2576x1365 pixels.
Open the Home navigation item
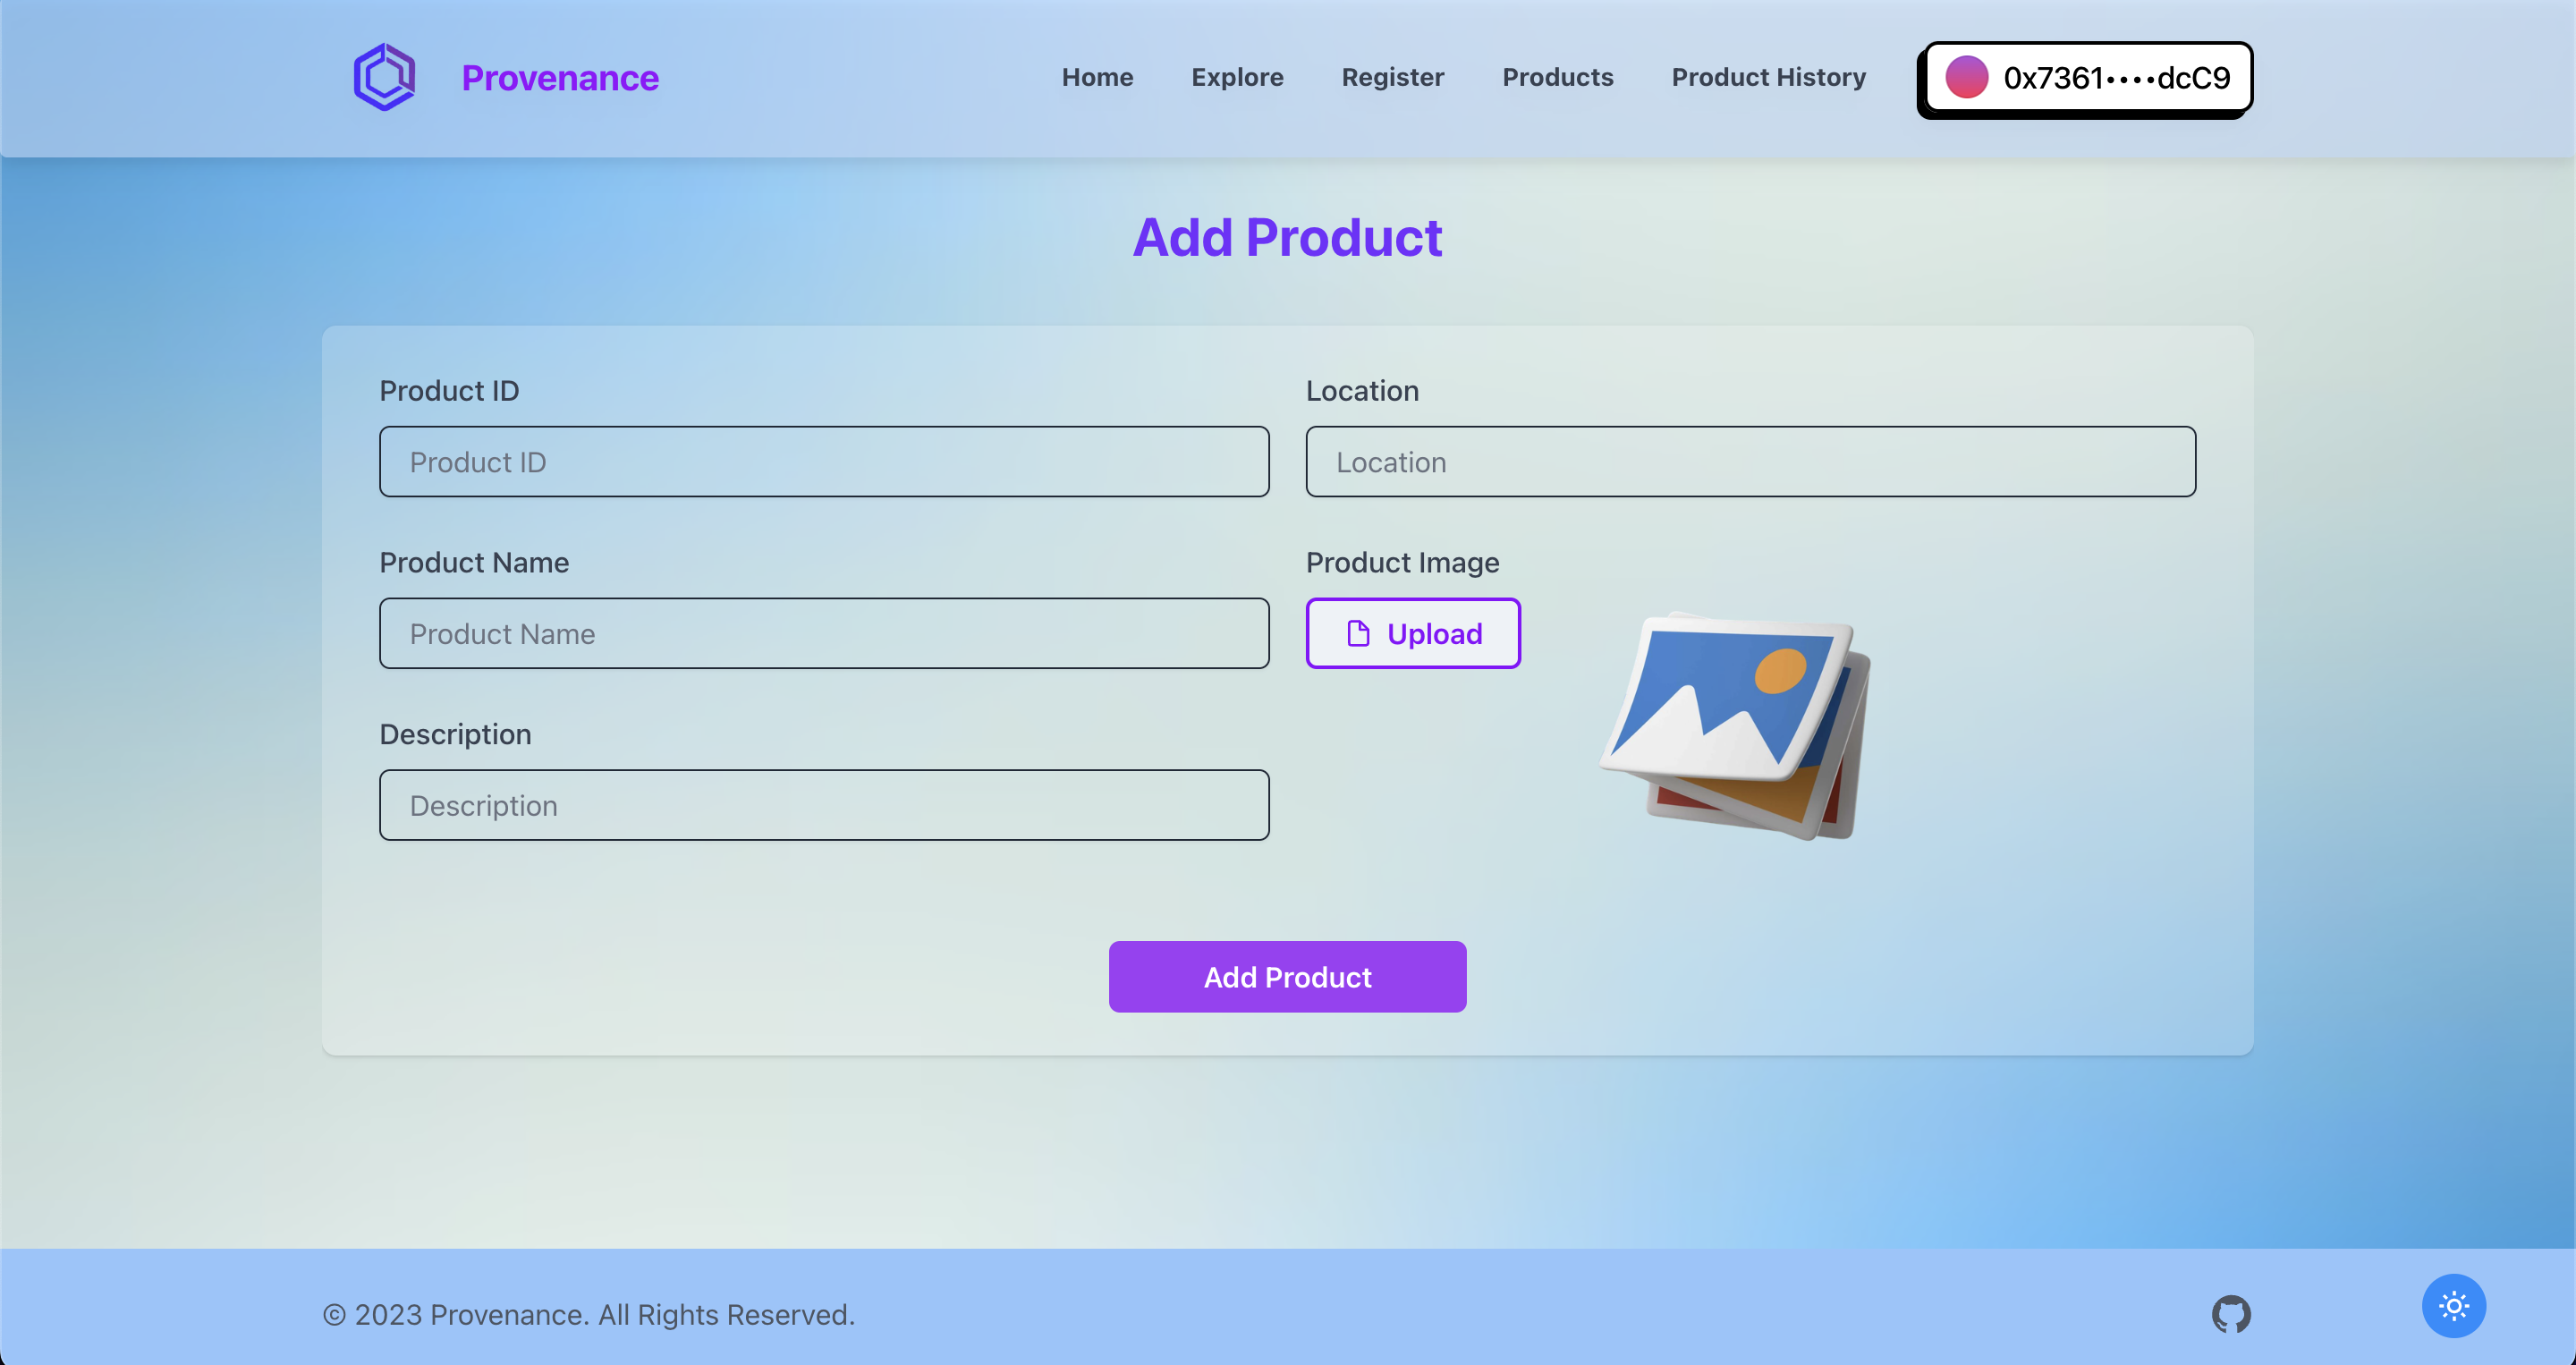coord(1097,77)
